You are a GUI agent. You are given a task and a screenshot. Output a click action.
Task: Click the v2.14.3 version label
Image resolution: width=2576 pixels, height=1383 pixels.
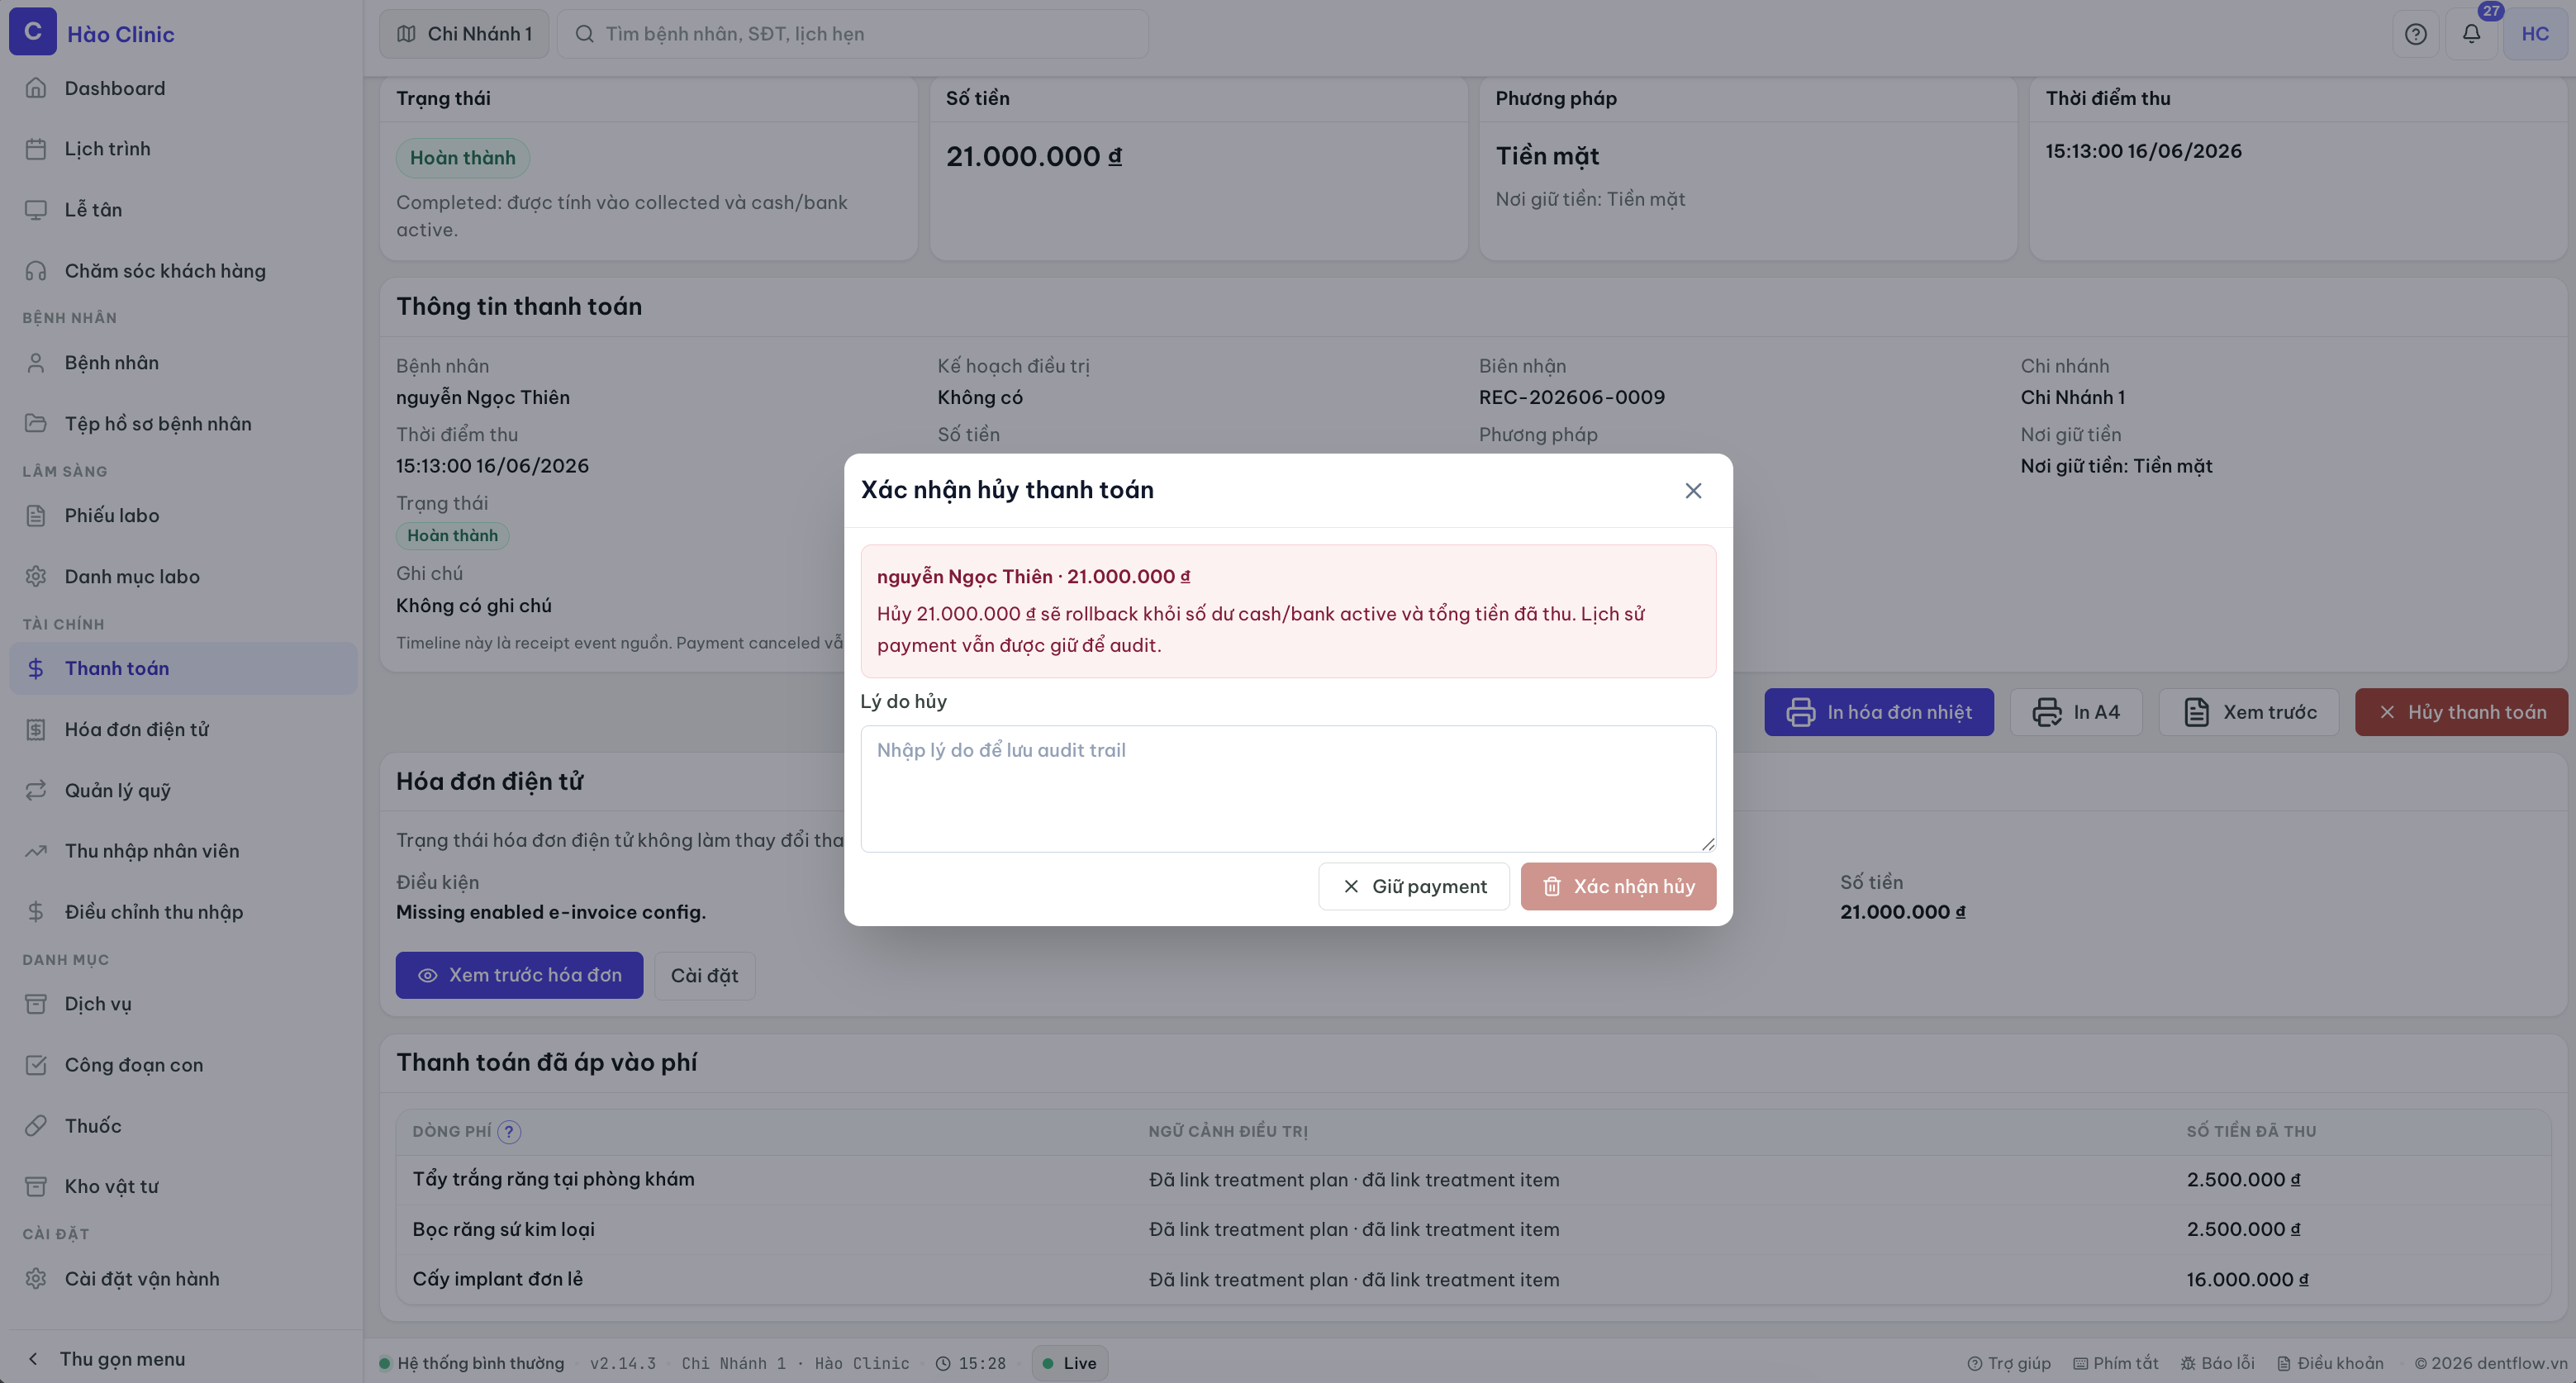(622, 1363)
